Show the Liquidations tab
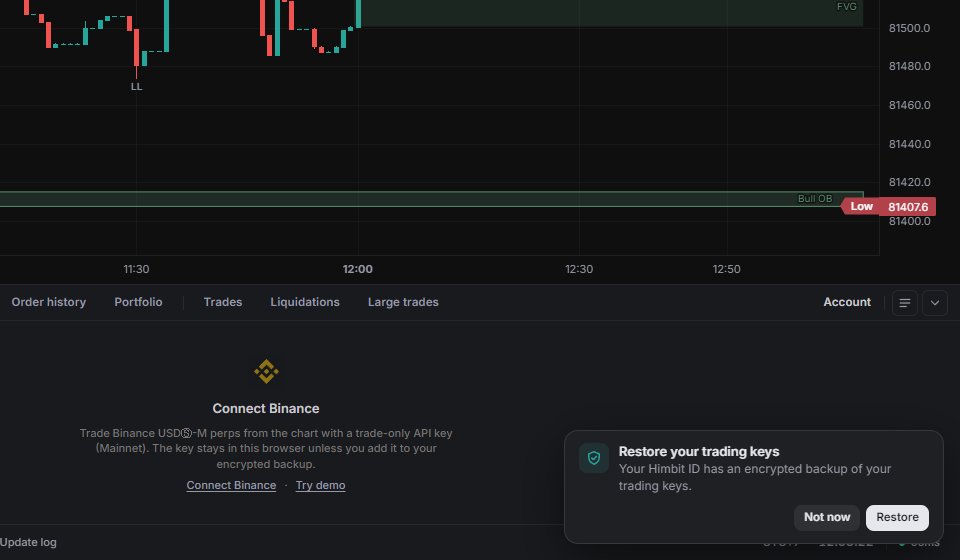Viewport: 960px width, 560px height. coord(305,302)
